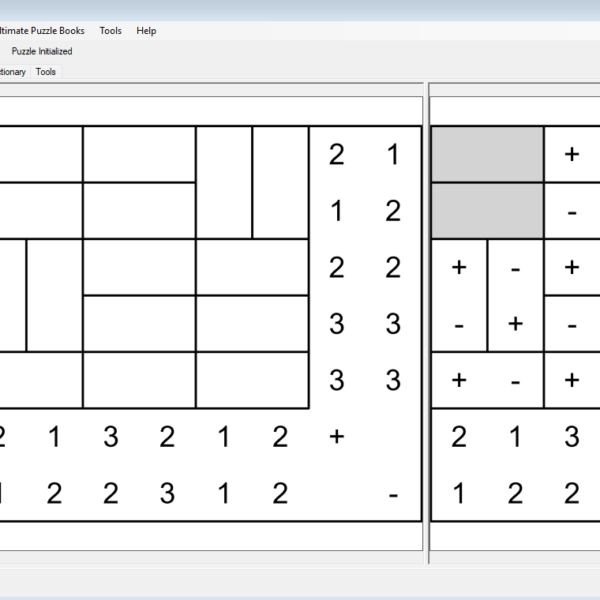
Task: Click the minus legend symbol at puzzle corner
Action: pos(392,493)
